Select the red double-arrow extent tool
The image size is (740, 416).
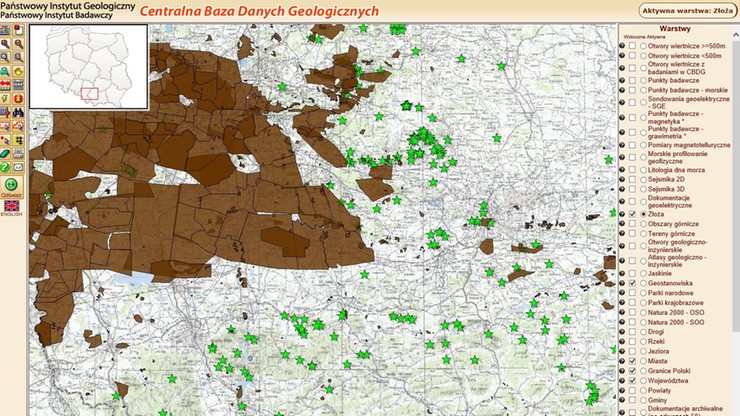(x=5, y=85)
